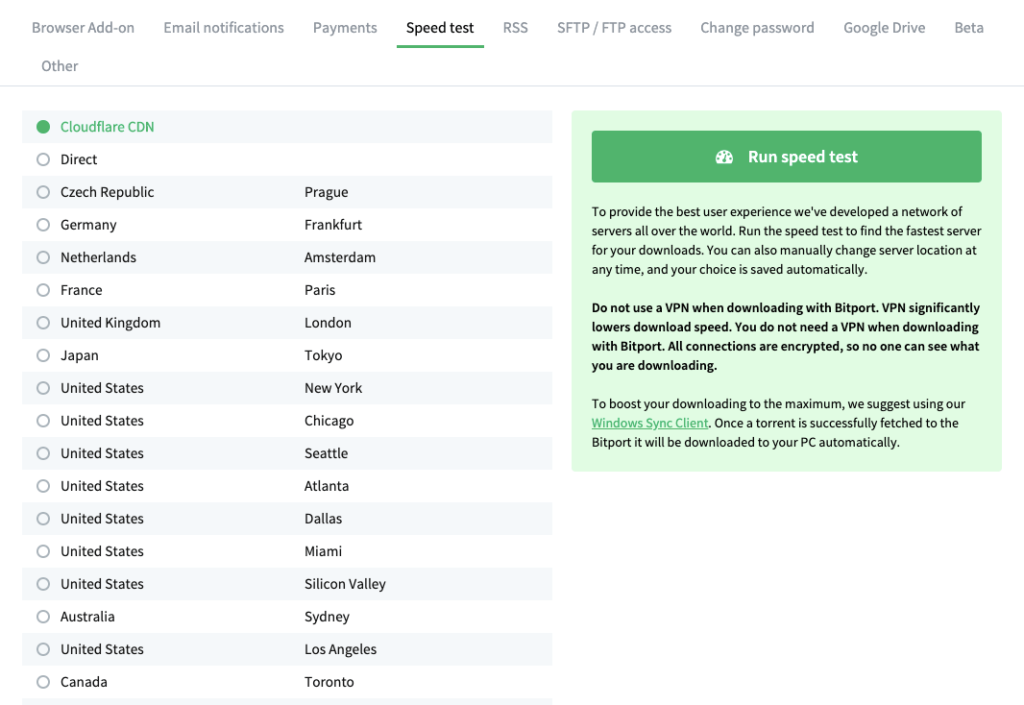
Task: Select the New York server radio button
Action: 43,388
